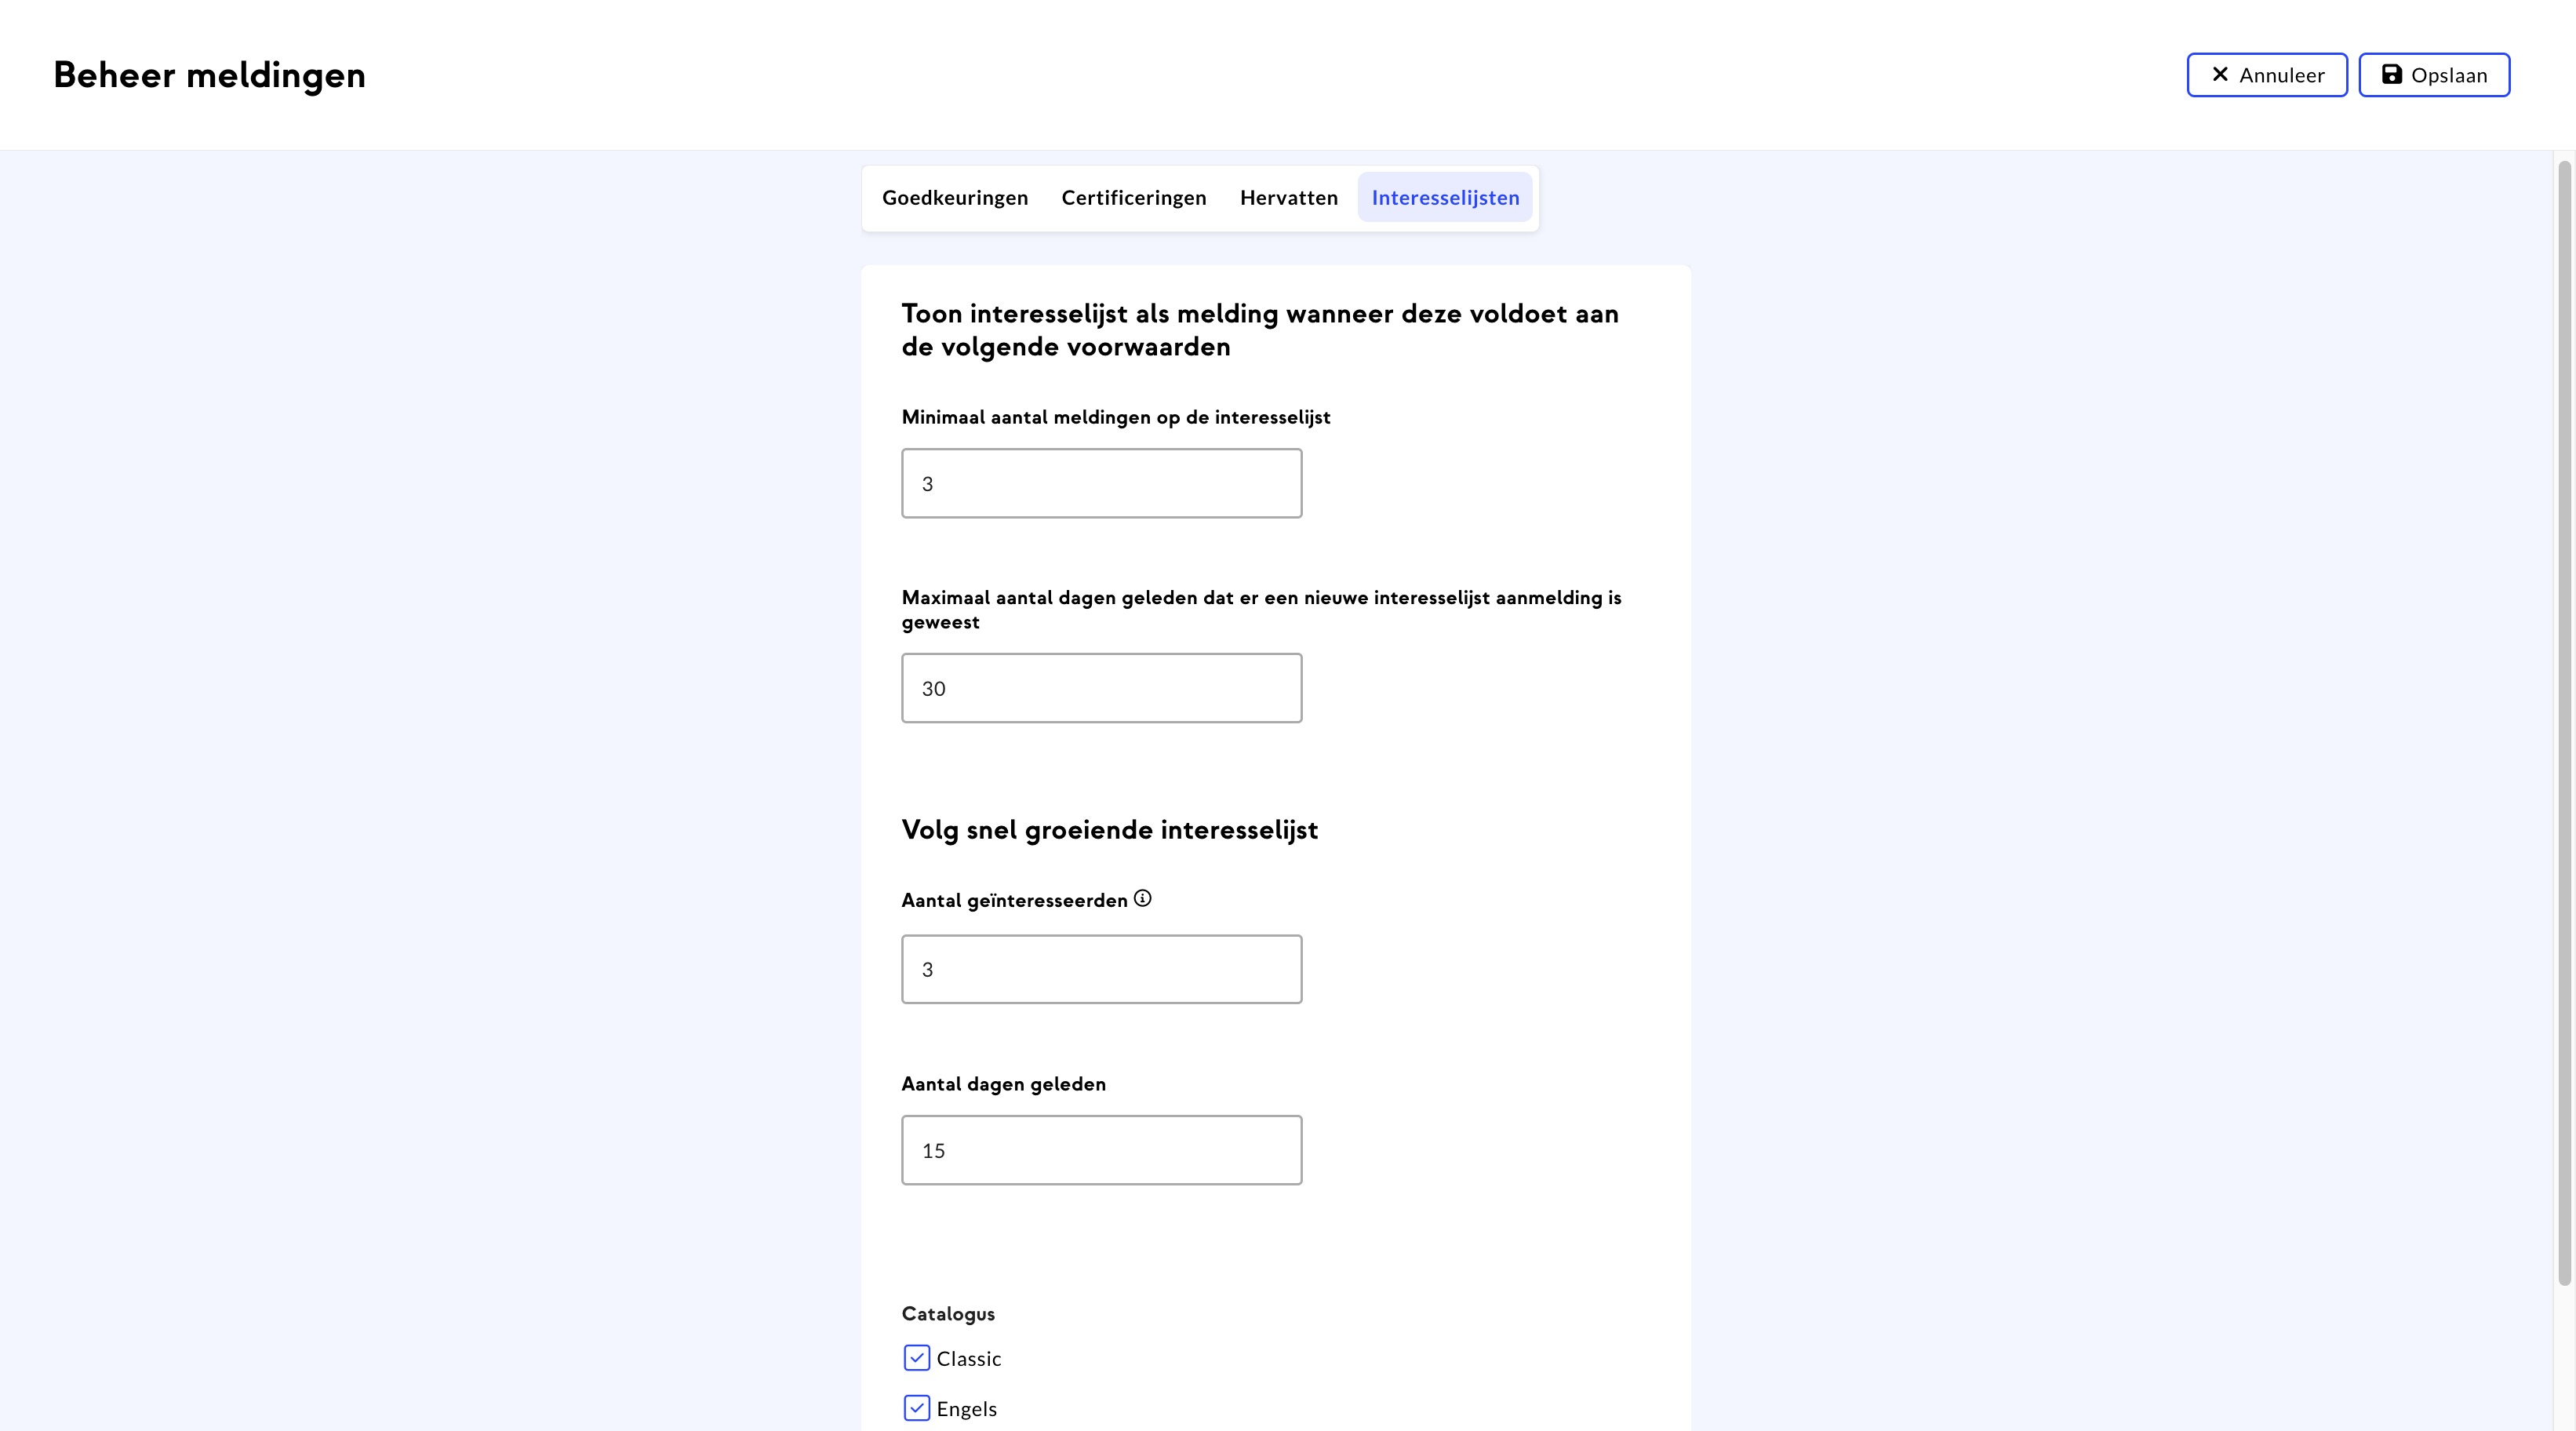Select the Interesselijsten tab
The image size is (2576, 1431).
(x=1444, y=198)
